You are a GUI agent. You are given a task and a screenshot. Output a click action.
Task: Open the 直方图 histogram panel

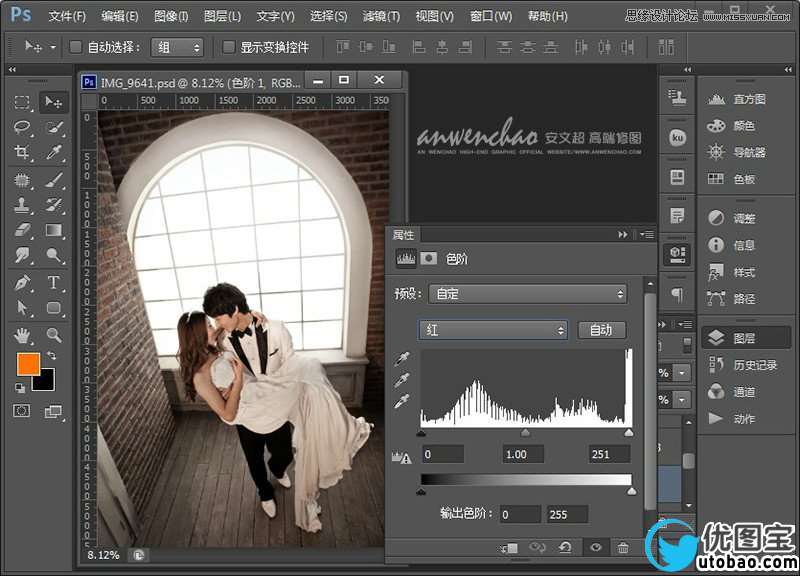point(737,99)
